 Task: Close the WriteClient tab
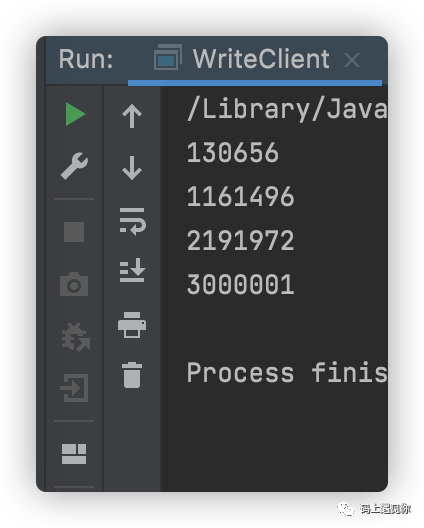pos(352,60)
